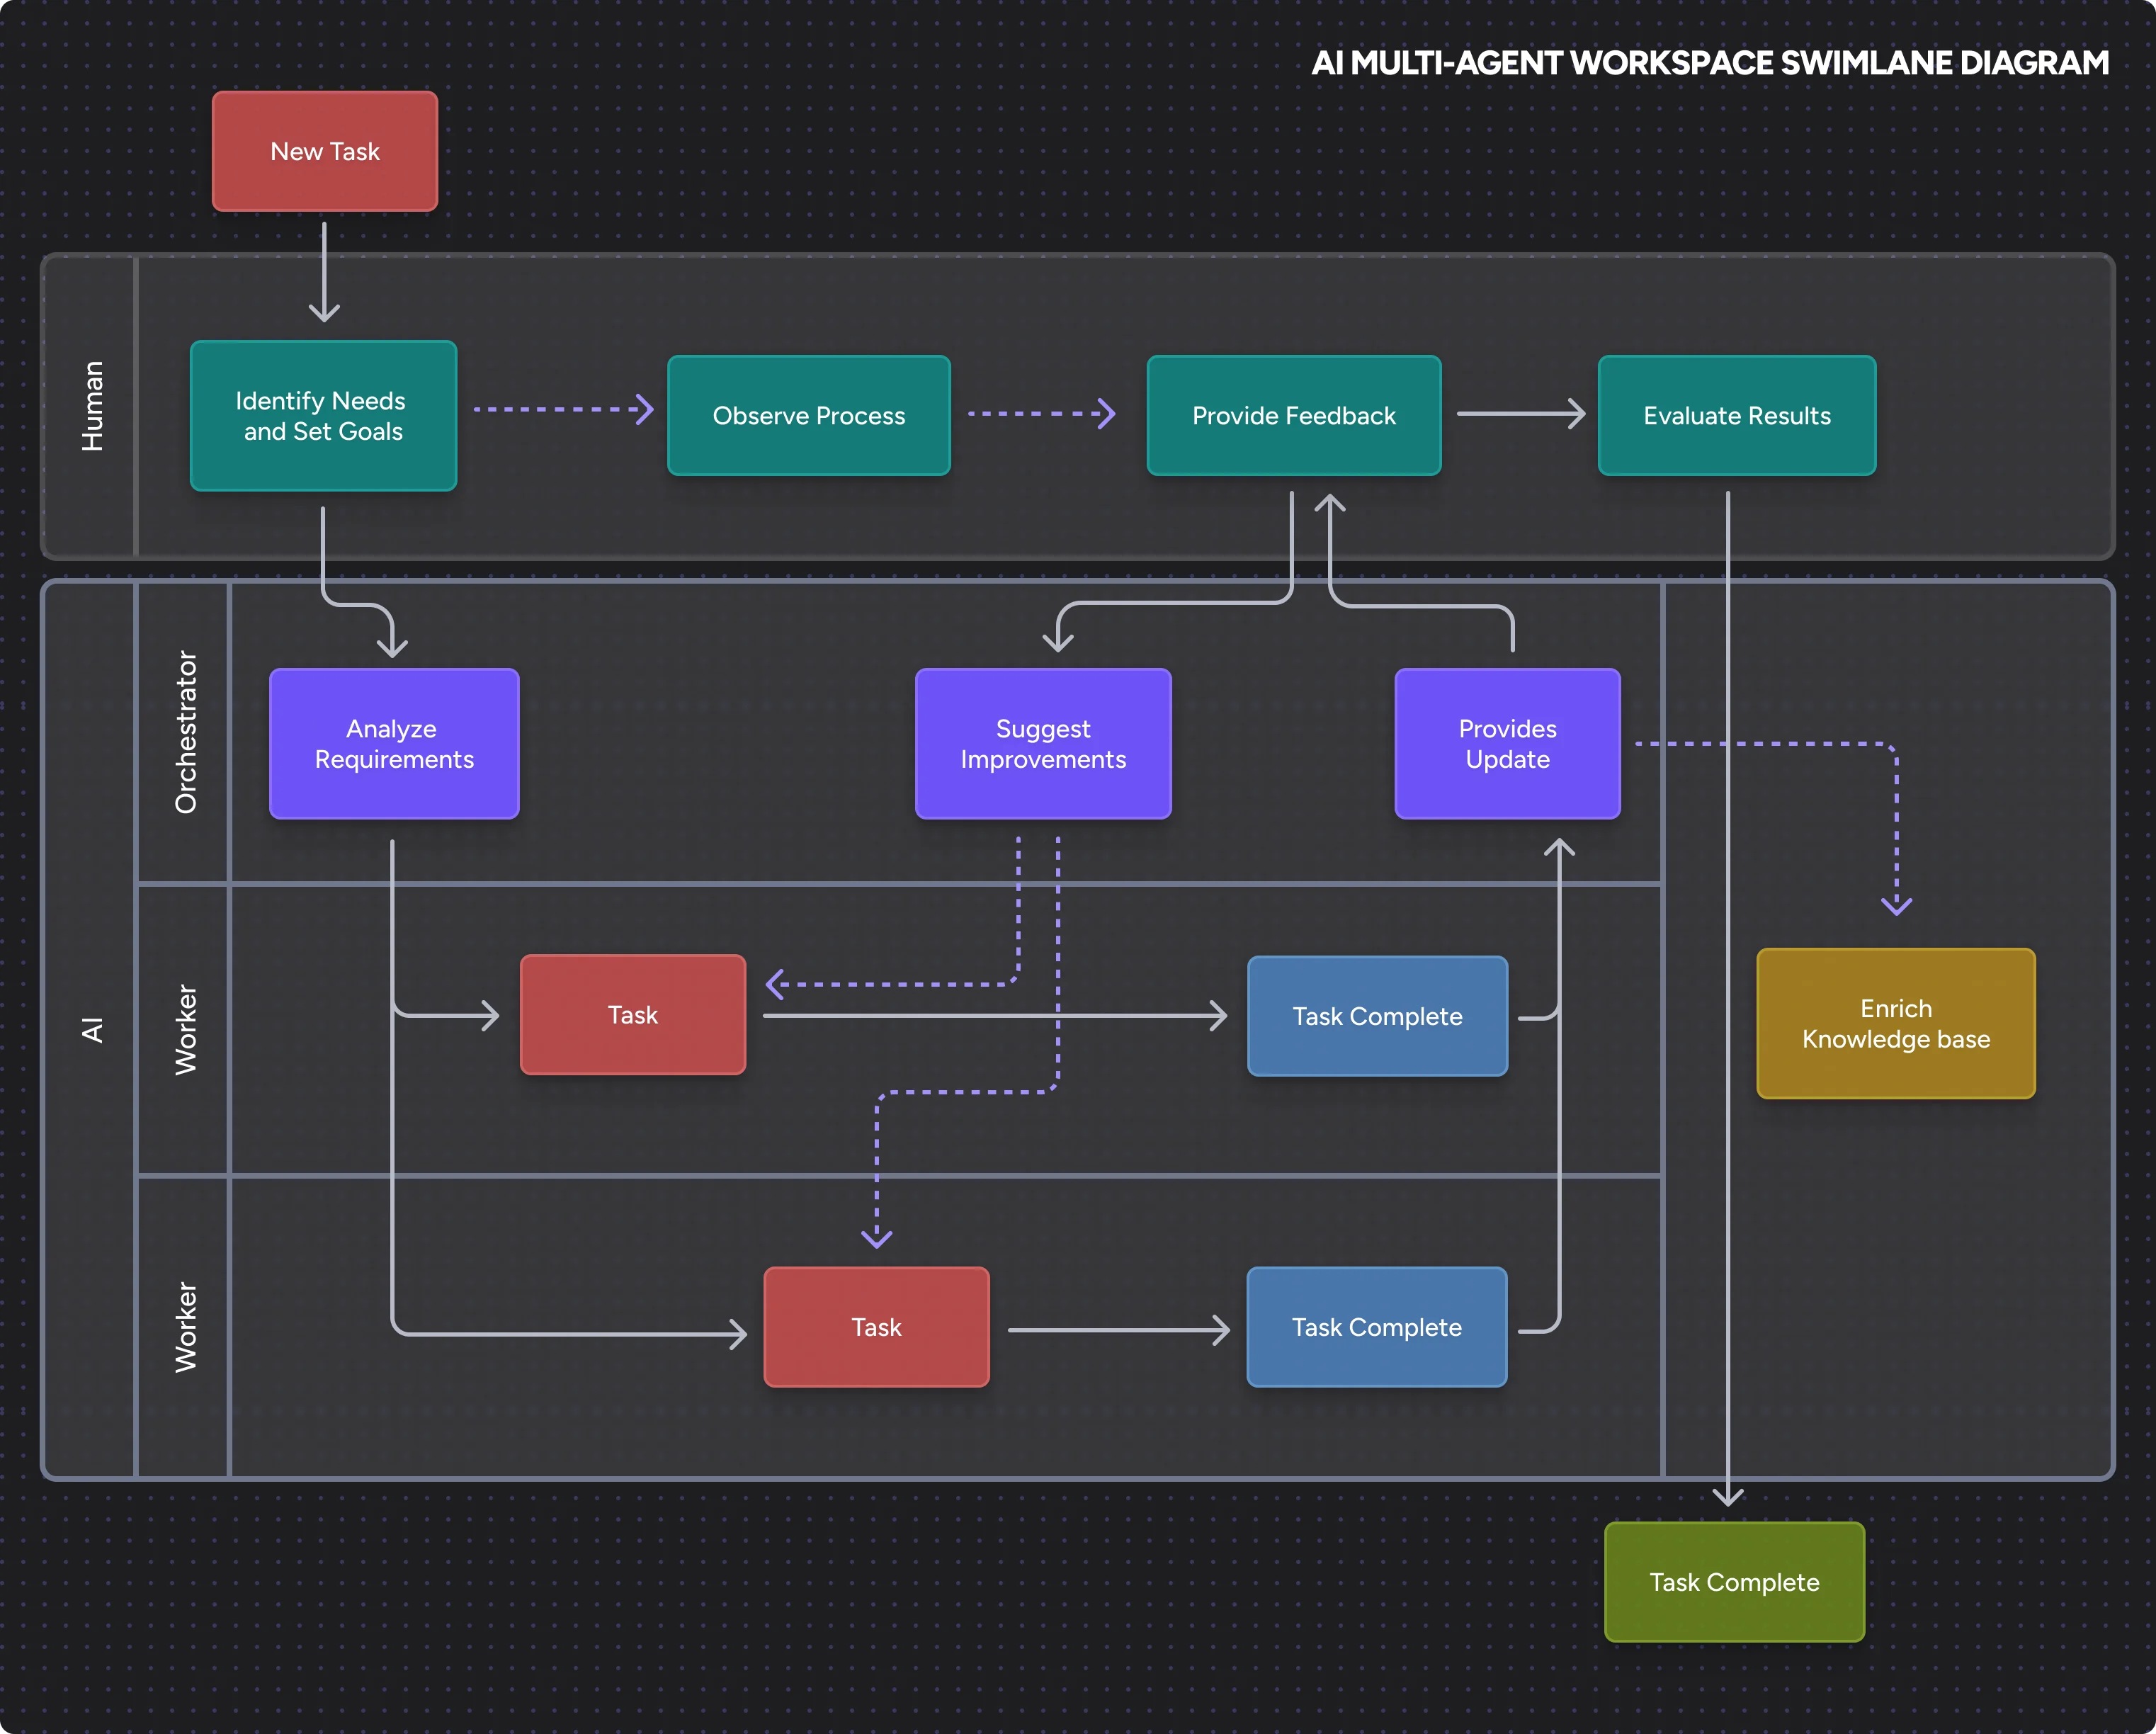Click the Provides Update node
The image size is (2156, 1734).
[x=1507, y=743]
